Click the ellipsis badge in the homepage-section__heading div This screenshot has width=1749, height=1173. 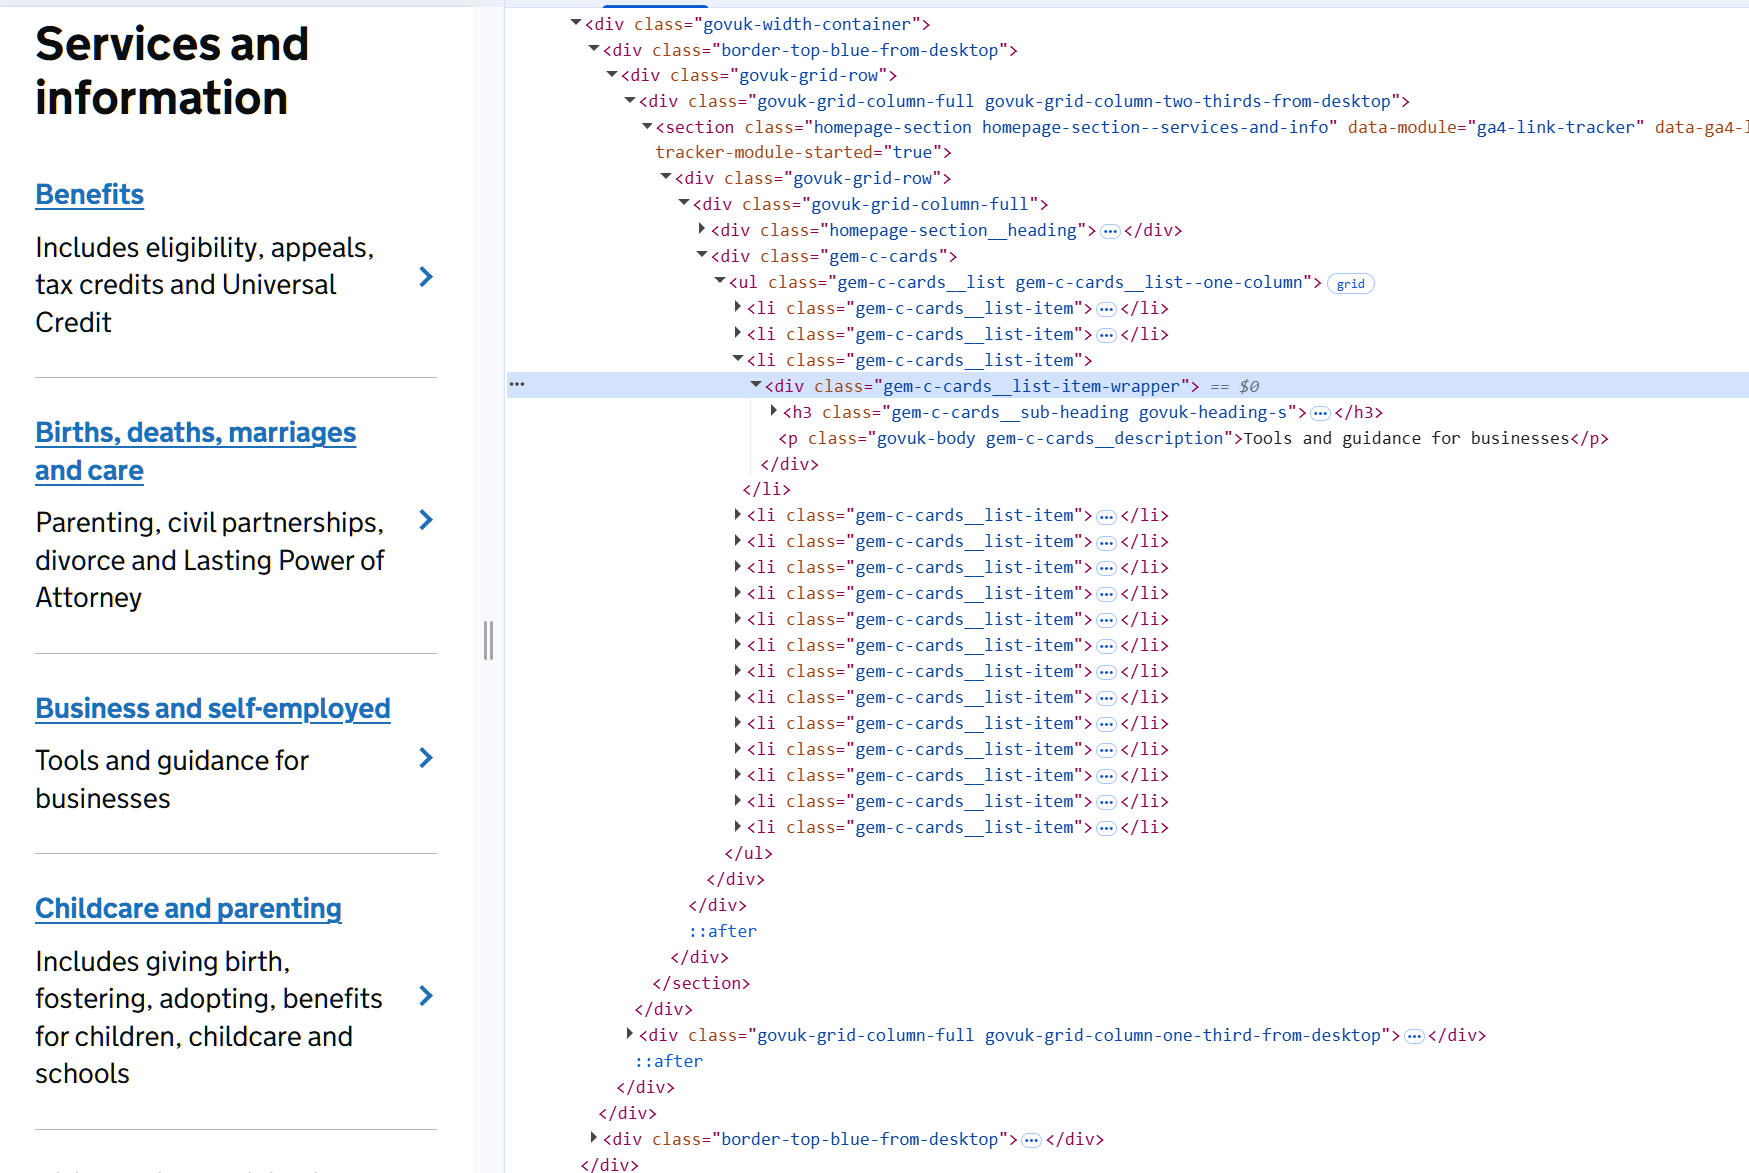tap(1110, 231)
